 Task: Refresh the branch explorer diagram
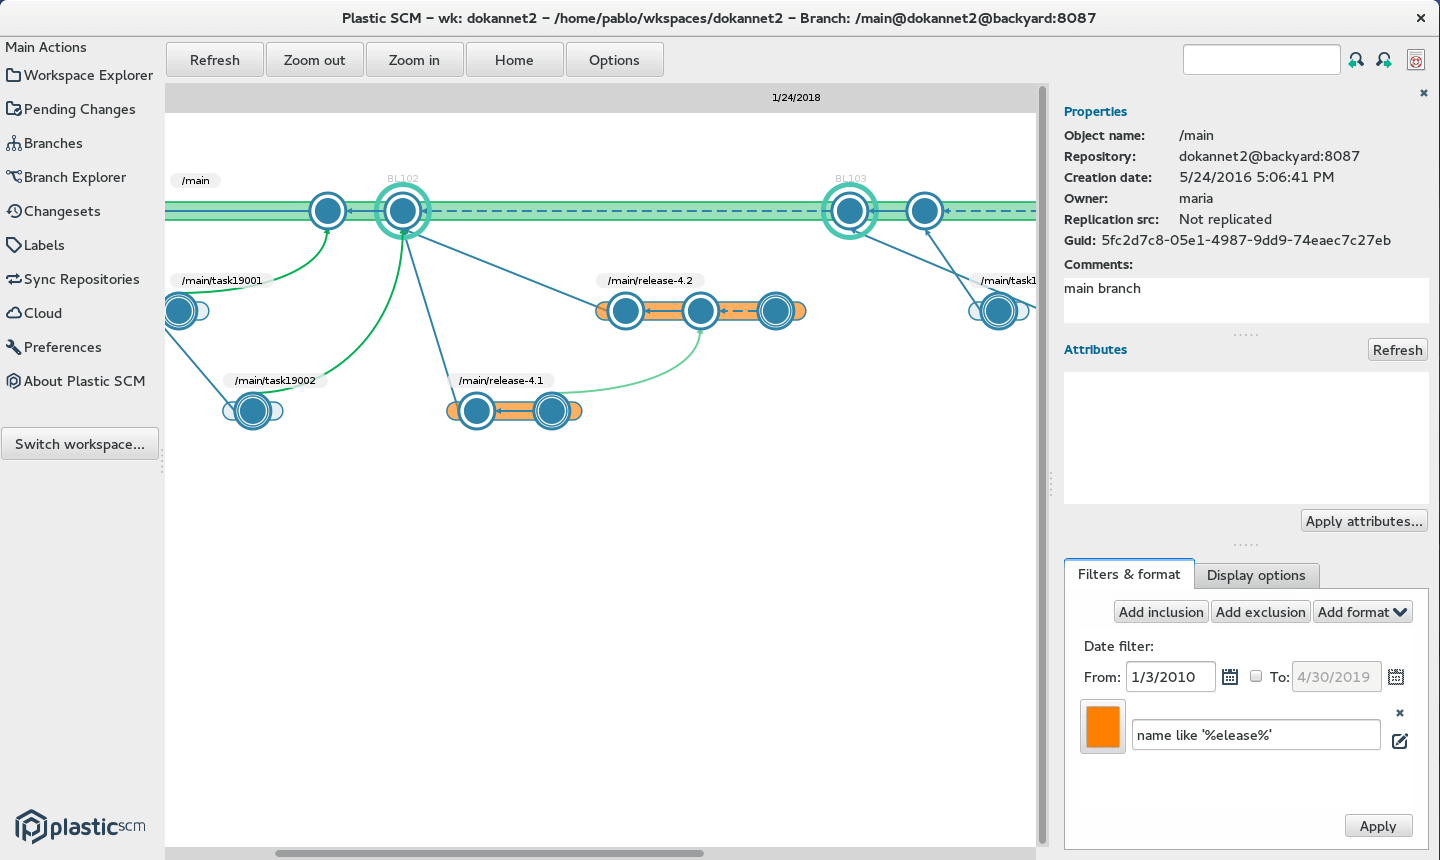215,60
